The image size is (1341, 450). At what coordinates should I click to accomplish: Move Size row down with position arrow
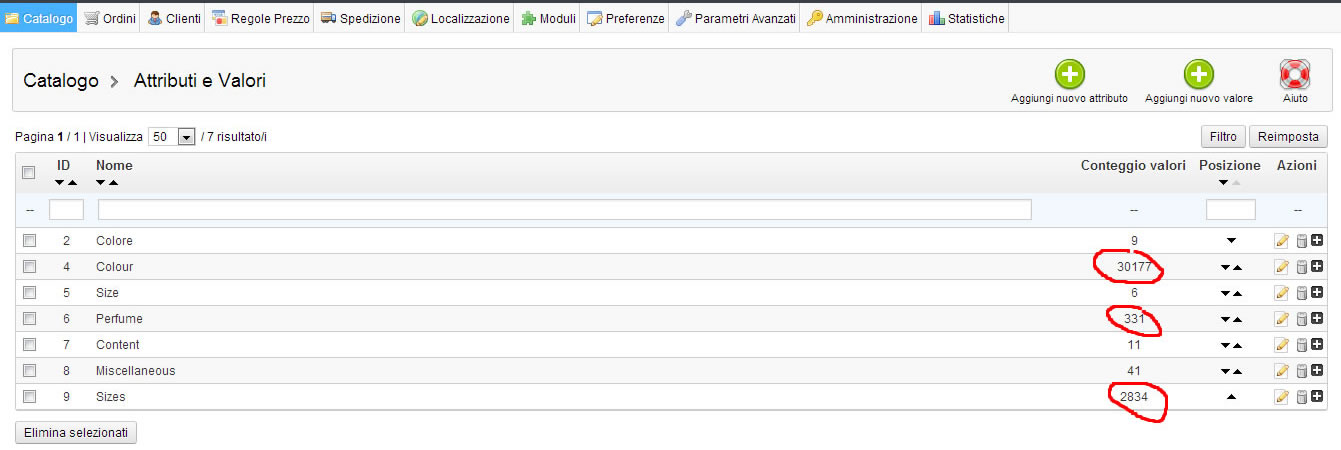1225,293
